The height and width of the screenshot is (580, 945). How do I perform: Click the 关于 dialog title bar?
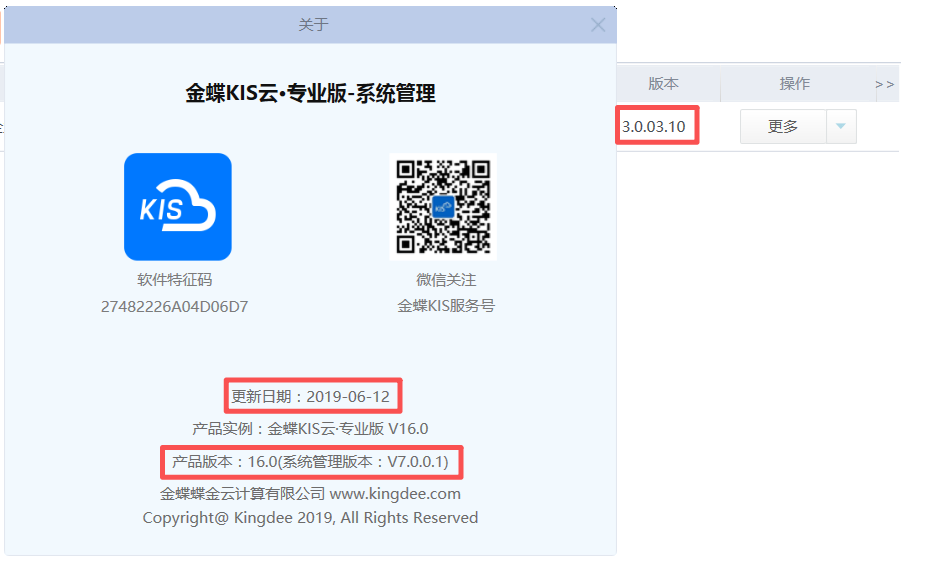[313, 25]
